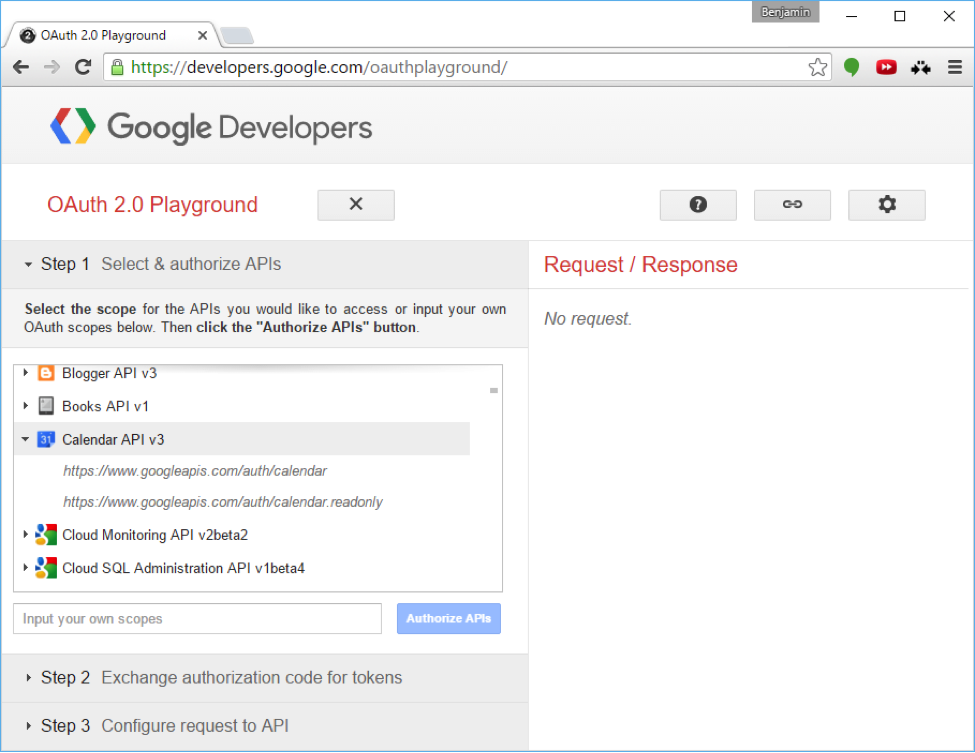975x753 pixels.
Task: Click the Books API v1 label
Action: click(105, 406)
